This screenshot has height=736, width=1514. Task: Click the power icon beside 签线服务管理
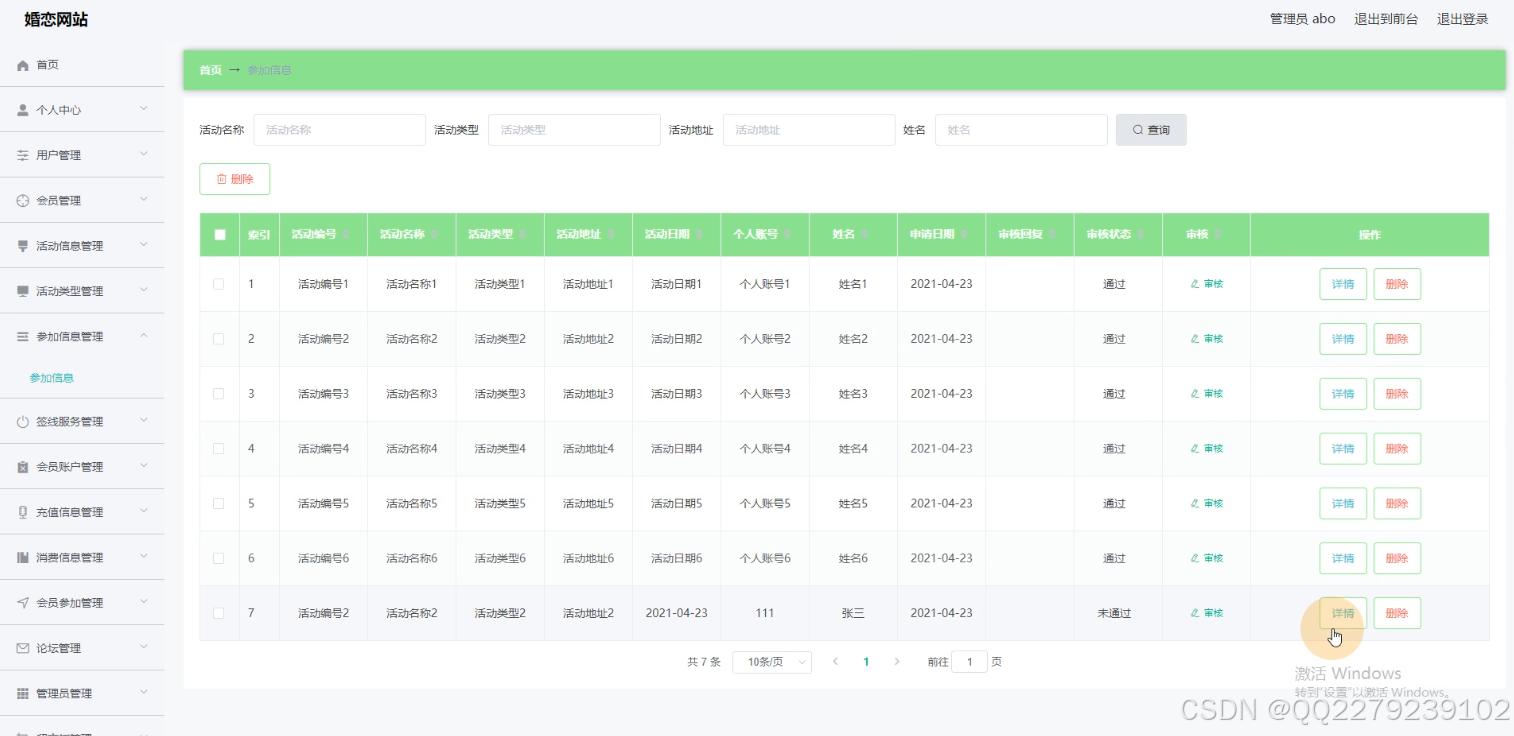pos(23,422)
